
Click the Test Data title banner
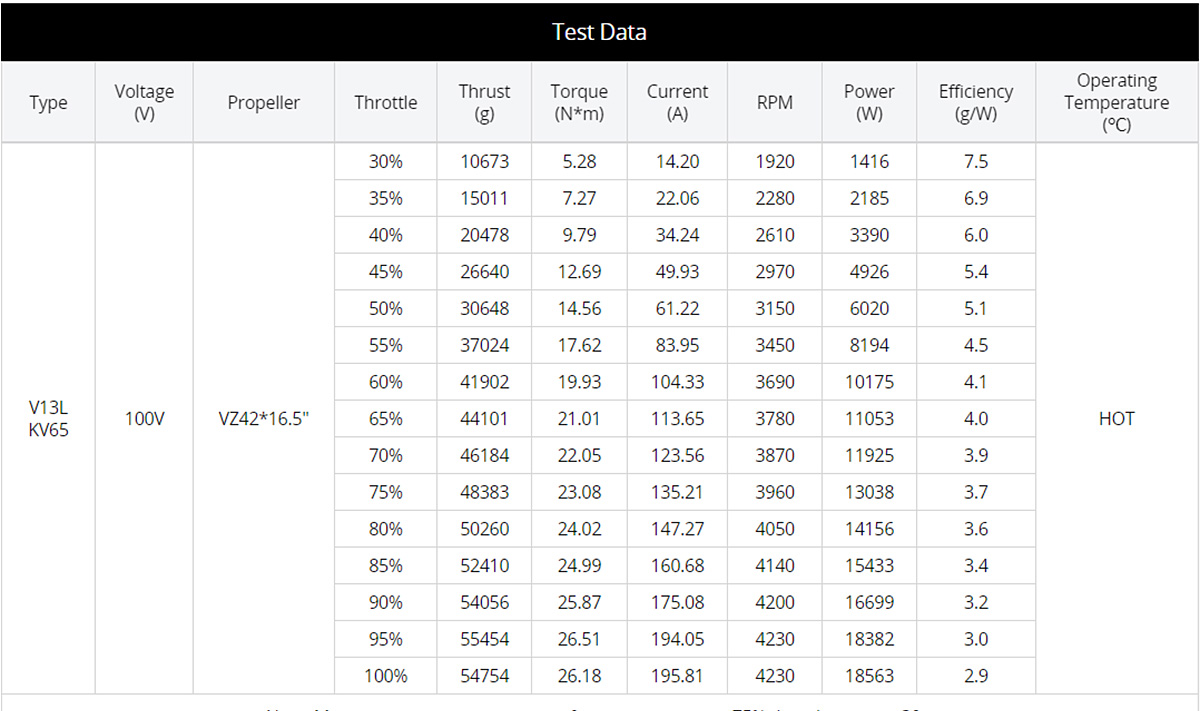click(x=599, y=32)
